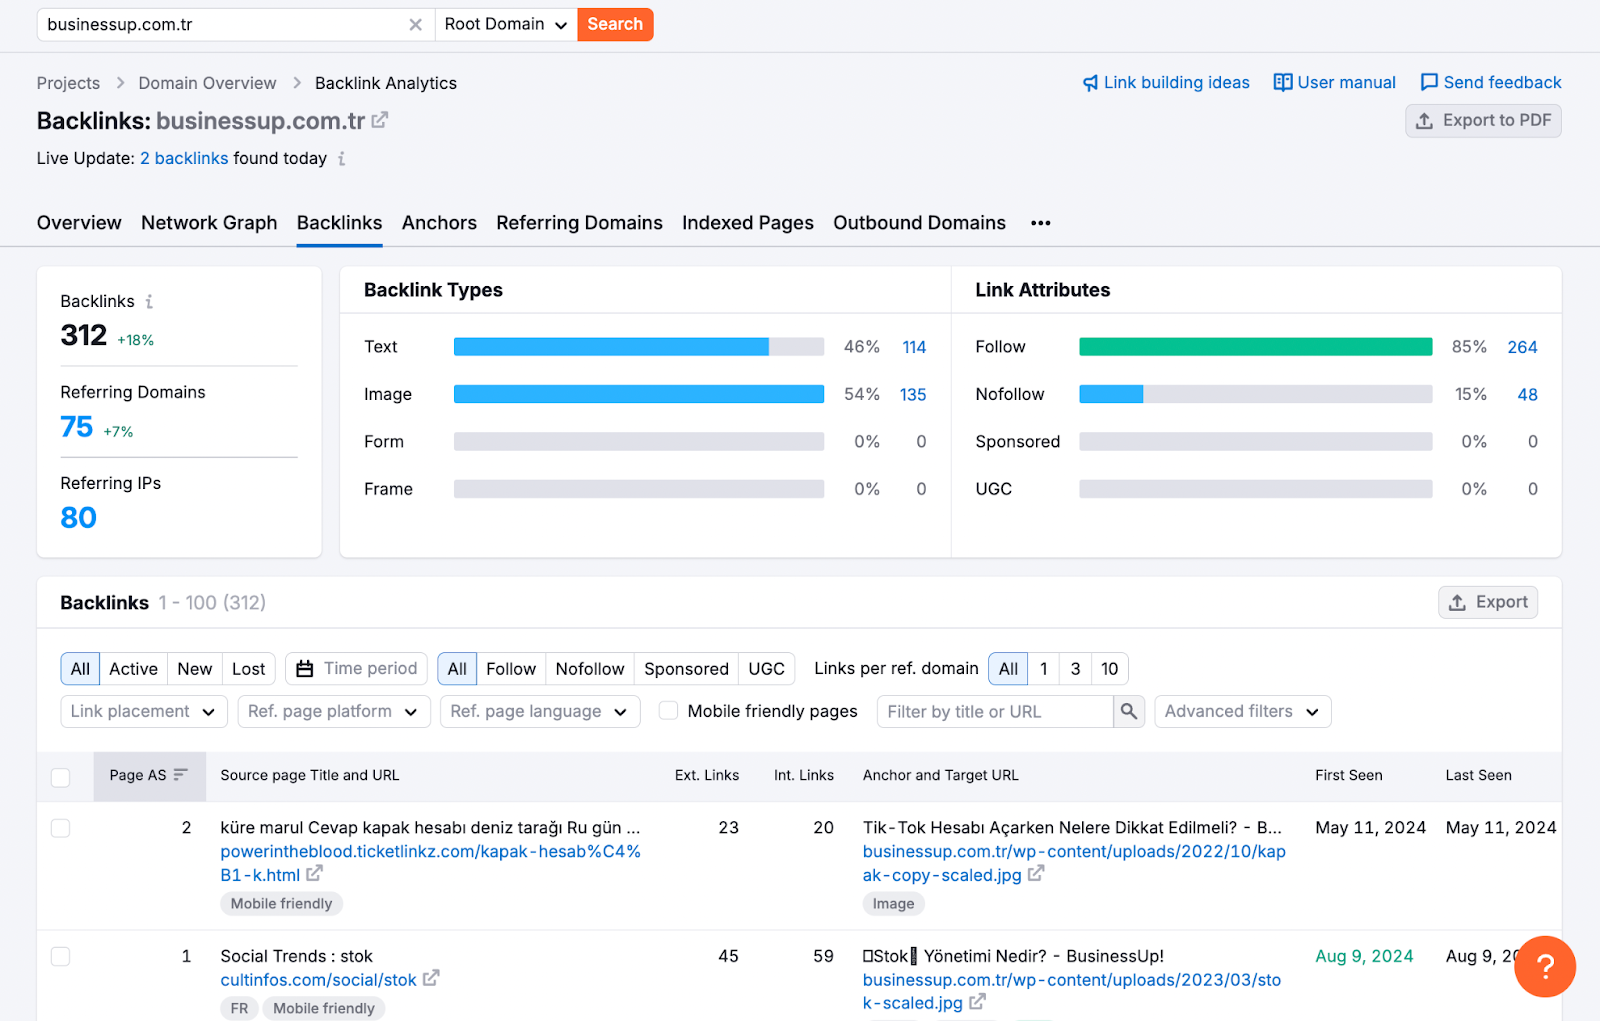Open the Time period picker
Screen dimensions: 1600x1021
(357, 669)
